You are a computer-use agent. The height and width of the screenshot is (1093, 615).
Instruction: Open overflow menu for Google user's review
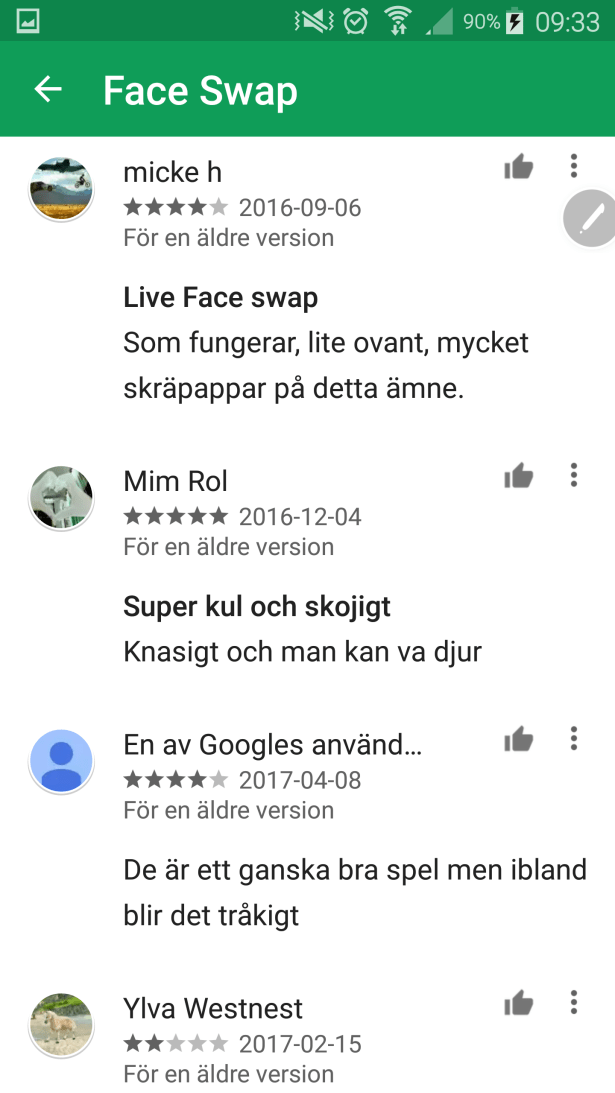pyautogui.click(x=574, y=738)
